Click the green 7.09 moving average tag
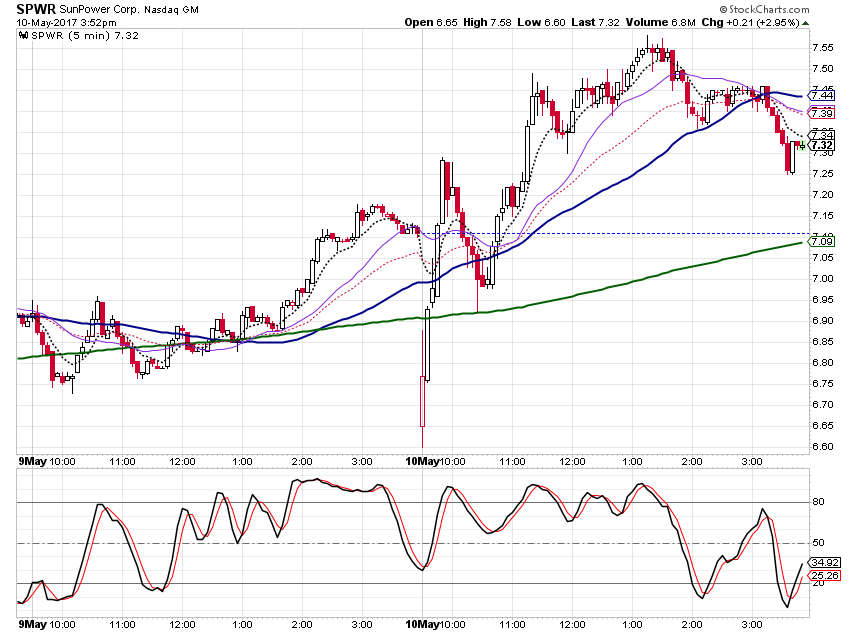The width and height of the screenshot is (850, 633). (822, 241)
